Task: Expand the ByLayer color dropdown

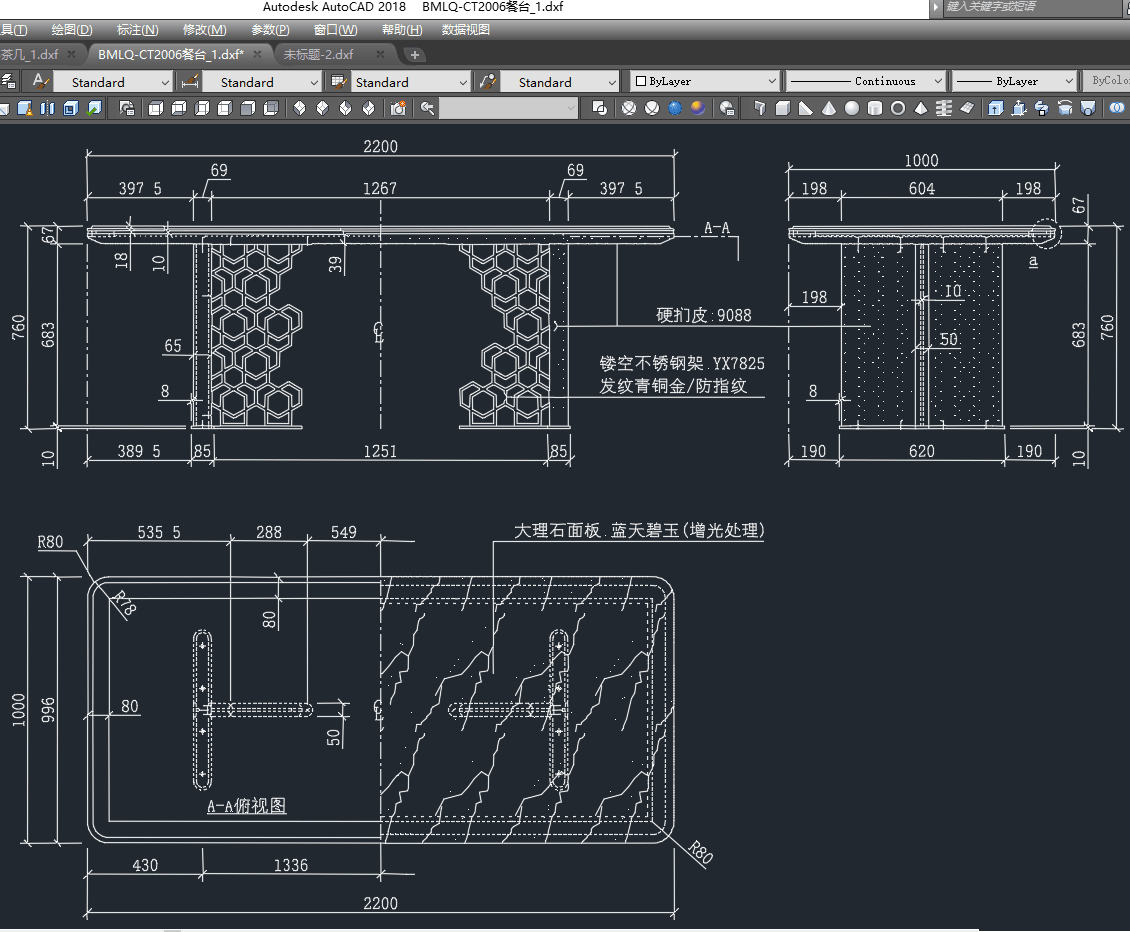Action: pyautogui.click(x=705, y=81)
